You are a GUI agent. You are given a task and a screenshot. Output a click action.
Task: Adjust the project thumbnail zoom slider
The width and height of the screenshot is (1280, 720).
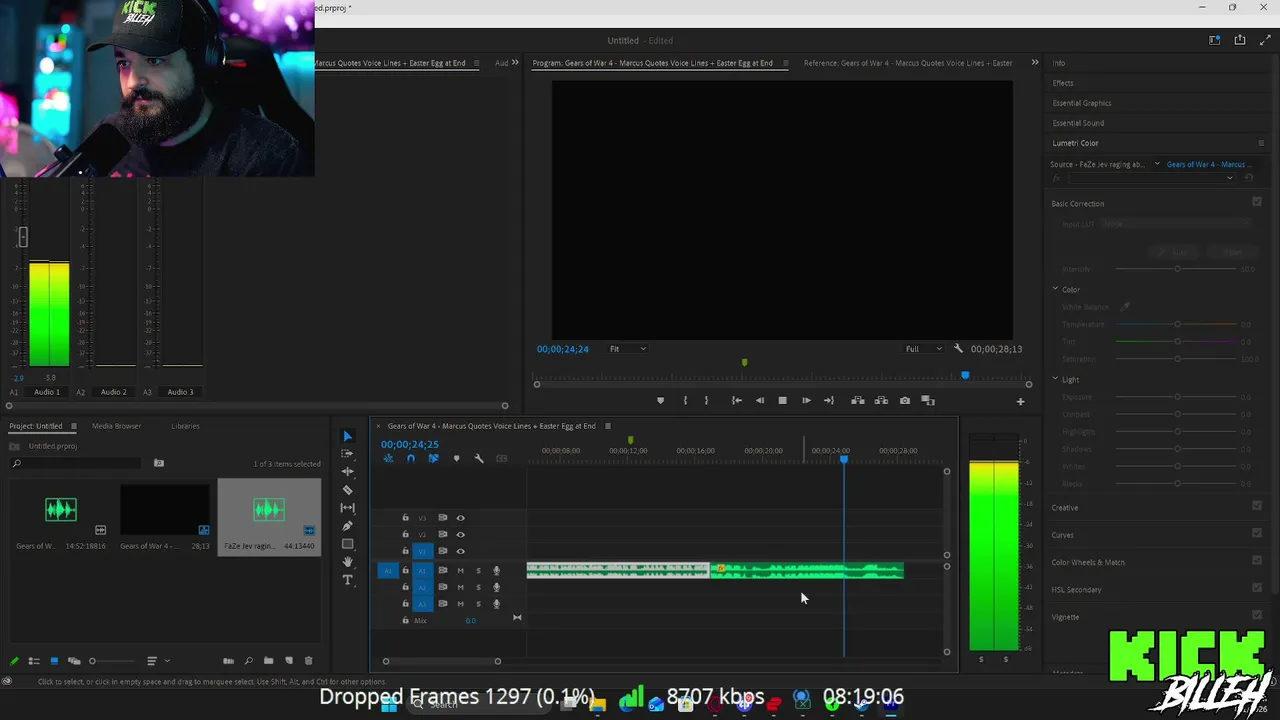tap(112, 661)
